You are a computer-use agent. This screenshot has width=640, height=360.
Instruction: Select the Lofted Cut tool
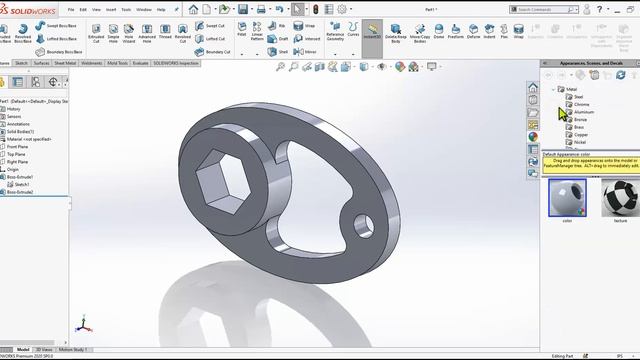point(210,39)
